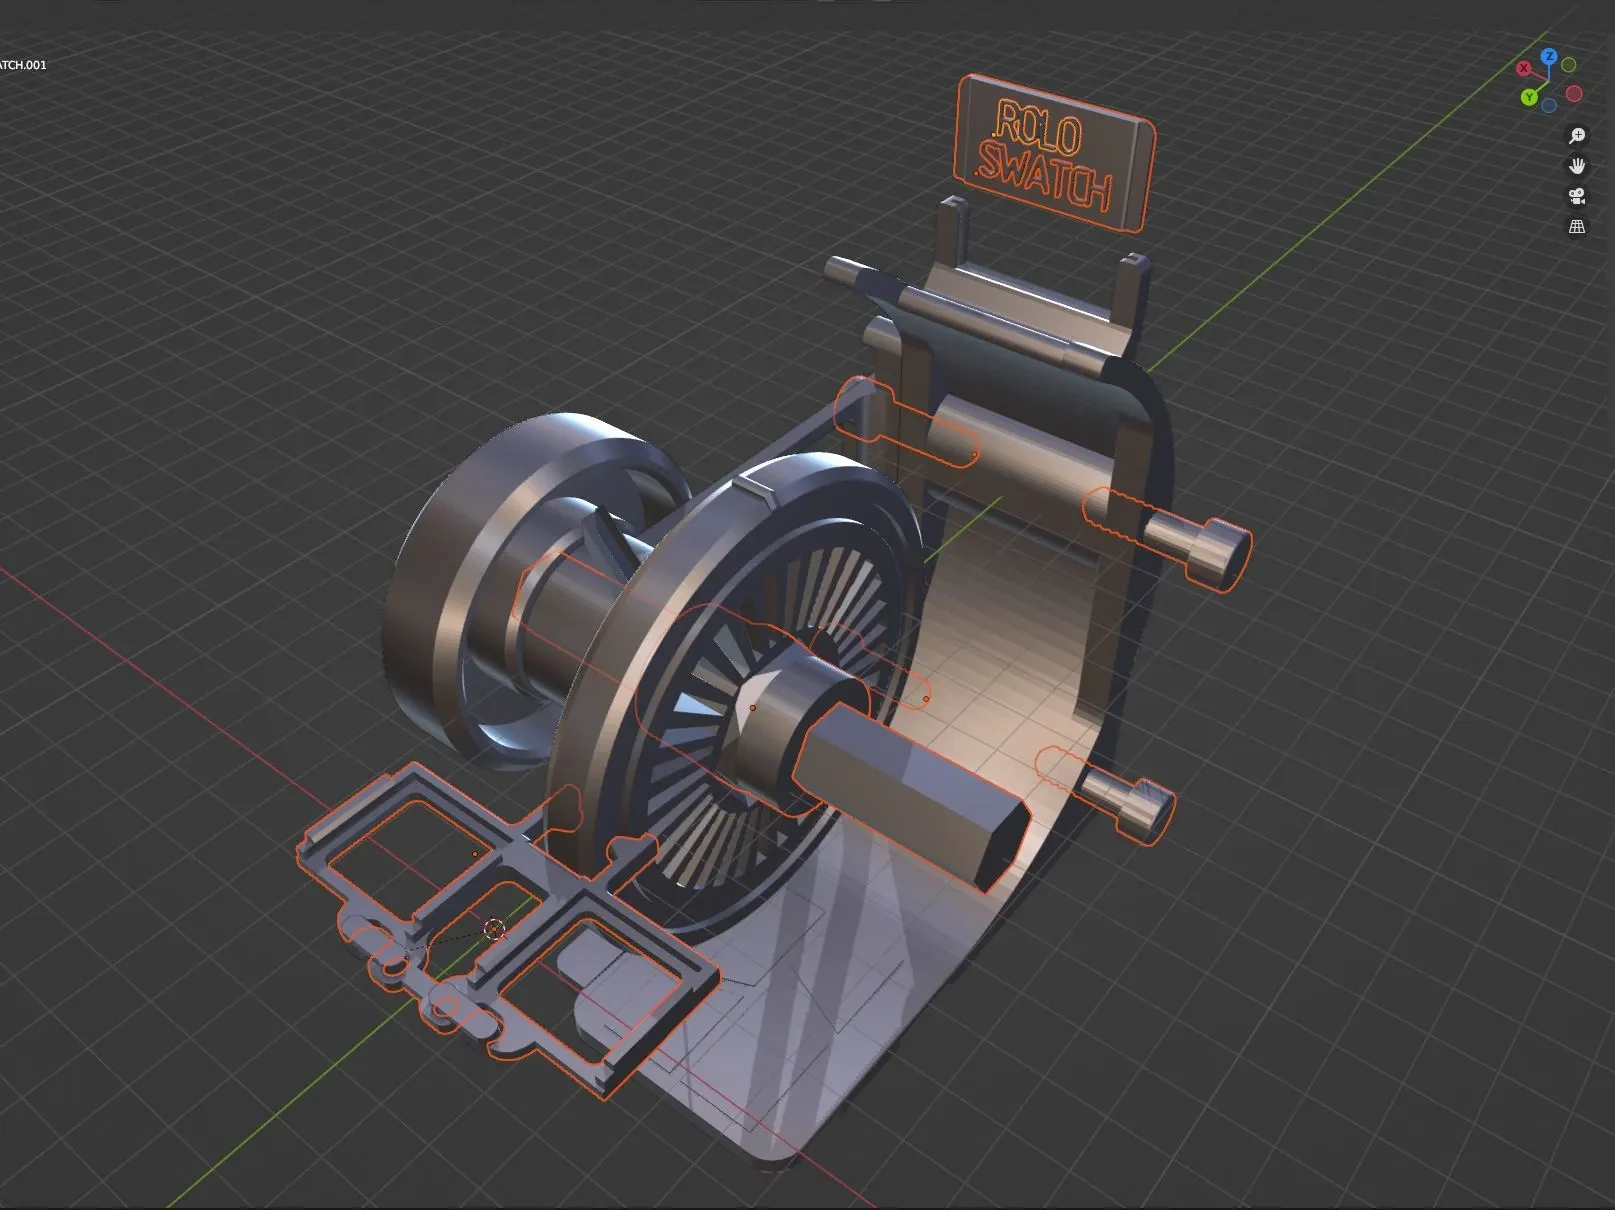The image size is (1615, 1210).
Task: Click the hollow red negative X circle
Action: pyautogui.click(x=1574, y=94)
